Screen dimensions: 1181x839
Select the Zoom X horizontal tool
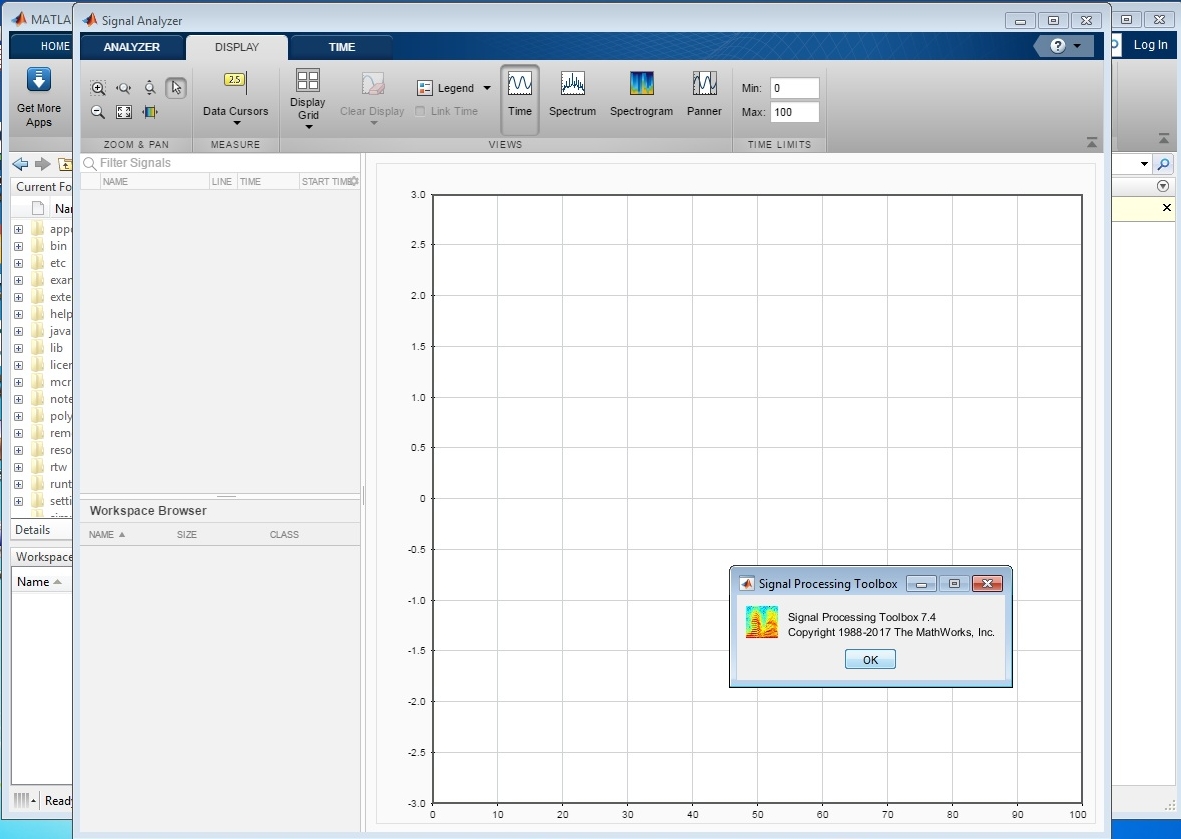124,88
